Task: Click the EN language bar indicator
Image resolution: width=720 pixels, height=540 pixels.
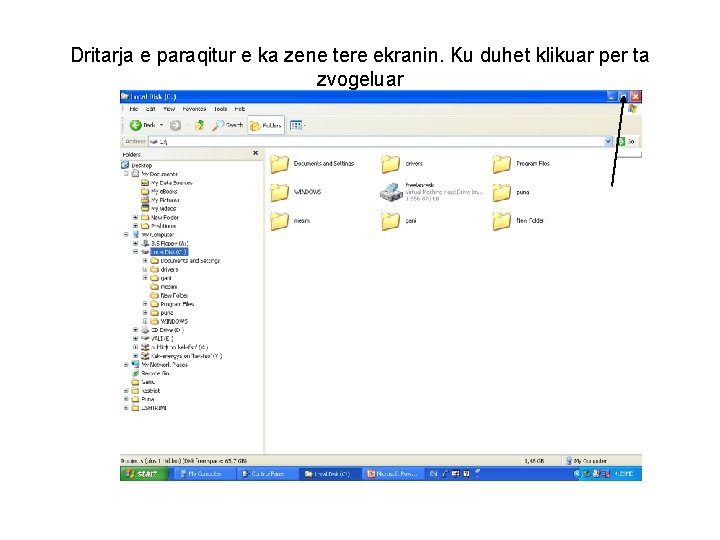Action: coord(433,474)
